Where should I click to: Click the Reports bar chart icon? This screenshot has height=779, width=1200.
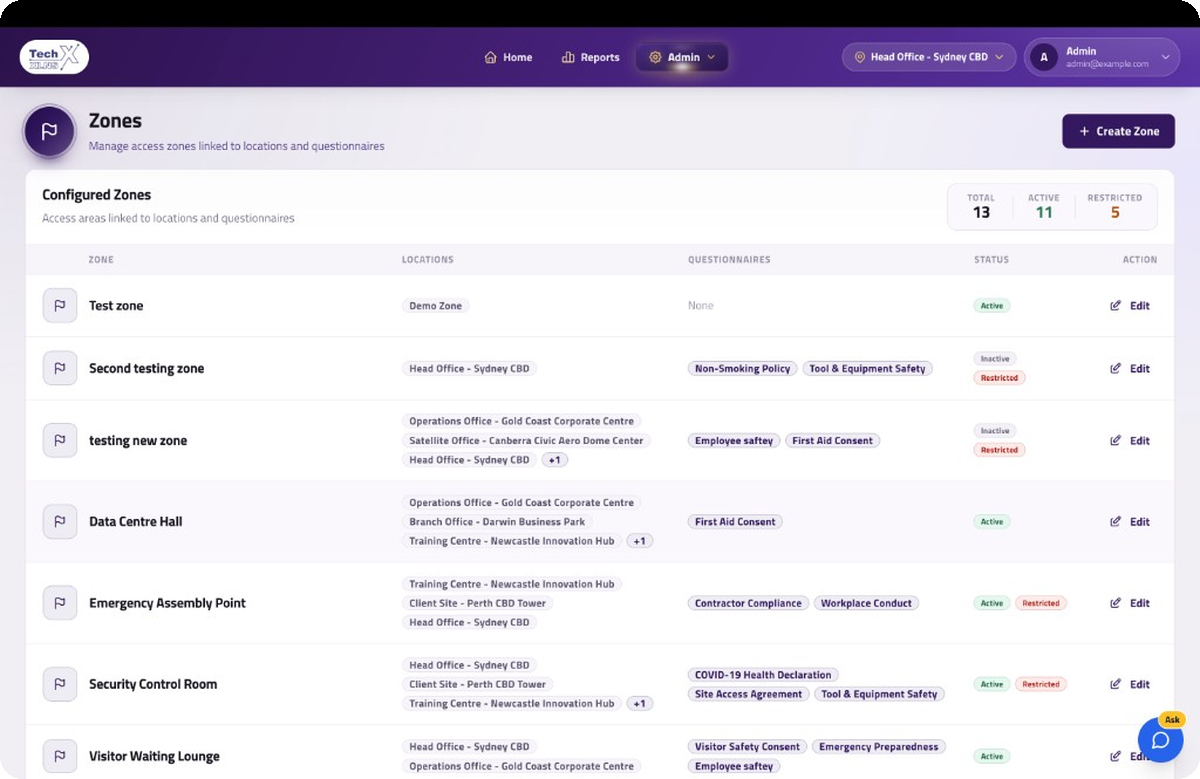pos(568,58)
